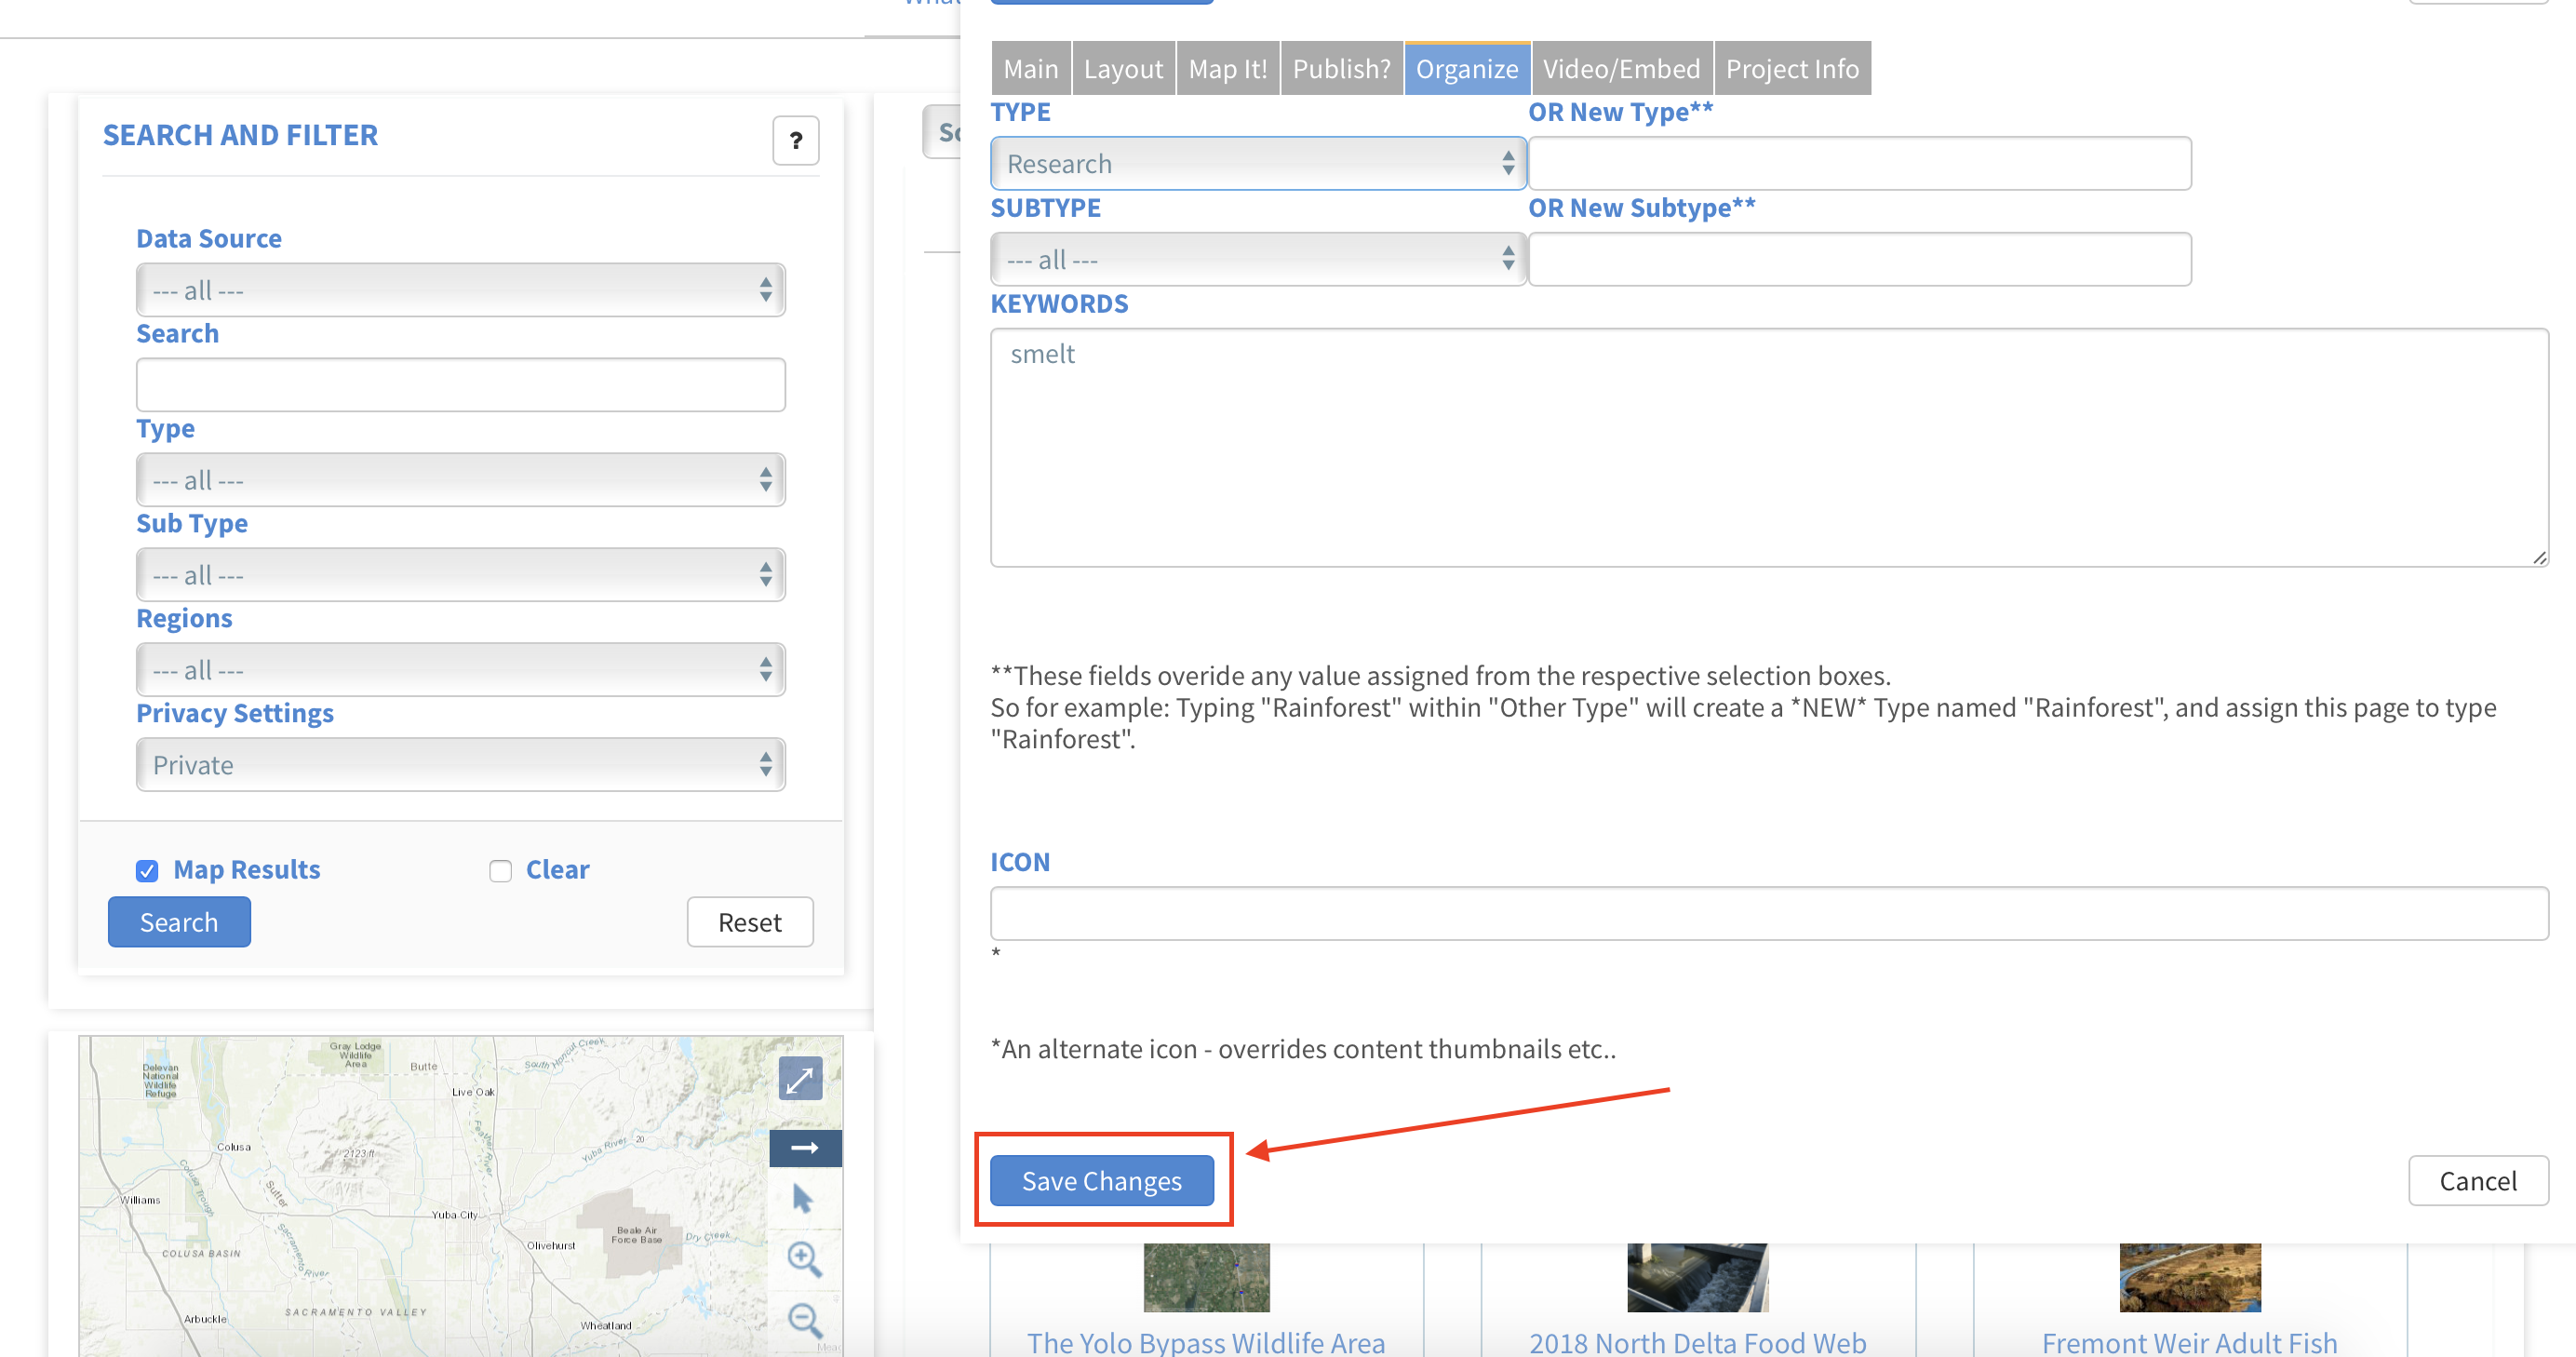The height and width of the screenshot is (1357, 2576).
Task: Click the map zoom out magnifier
Action: (x=804, y=1320)
